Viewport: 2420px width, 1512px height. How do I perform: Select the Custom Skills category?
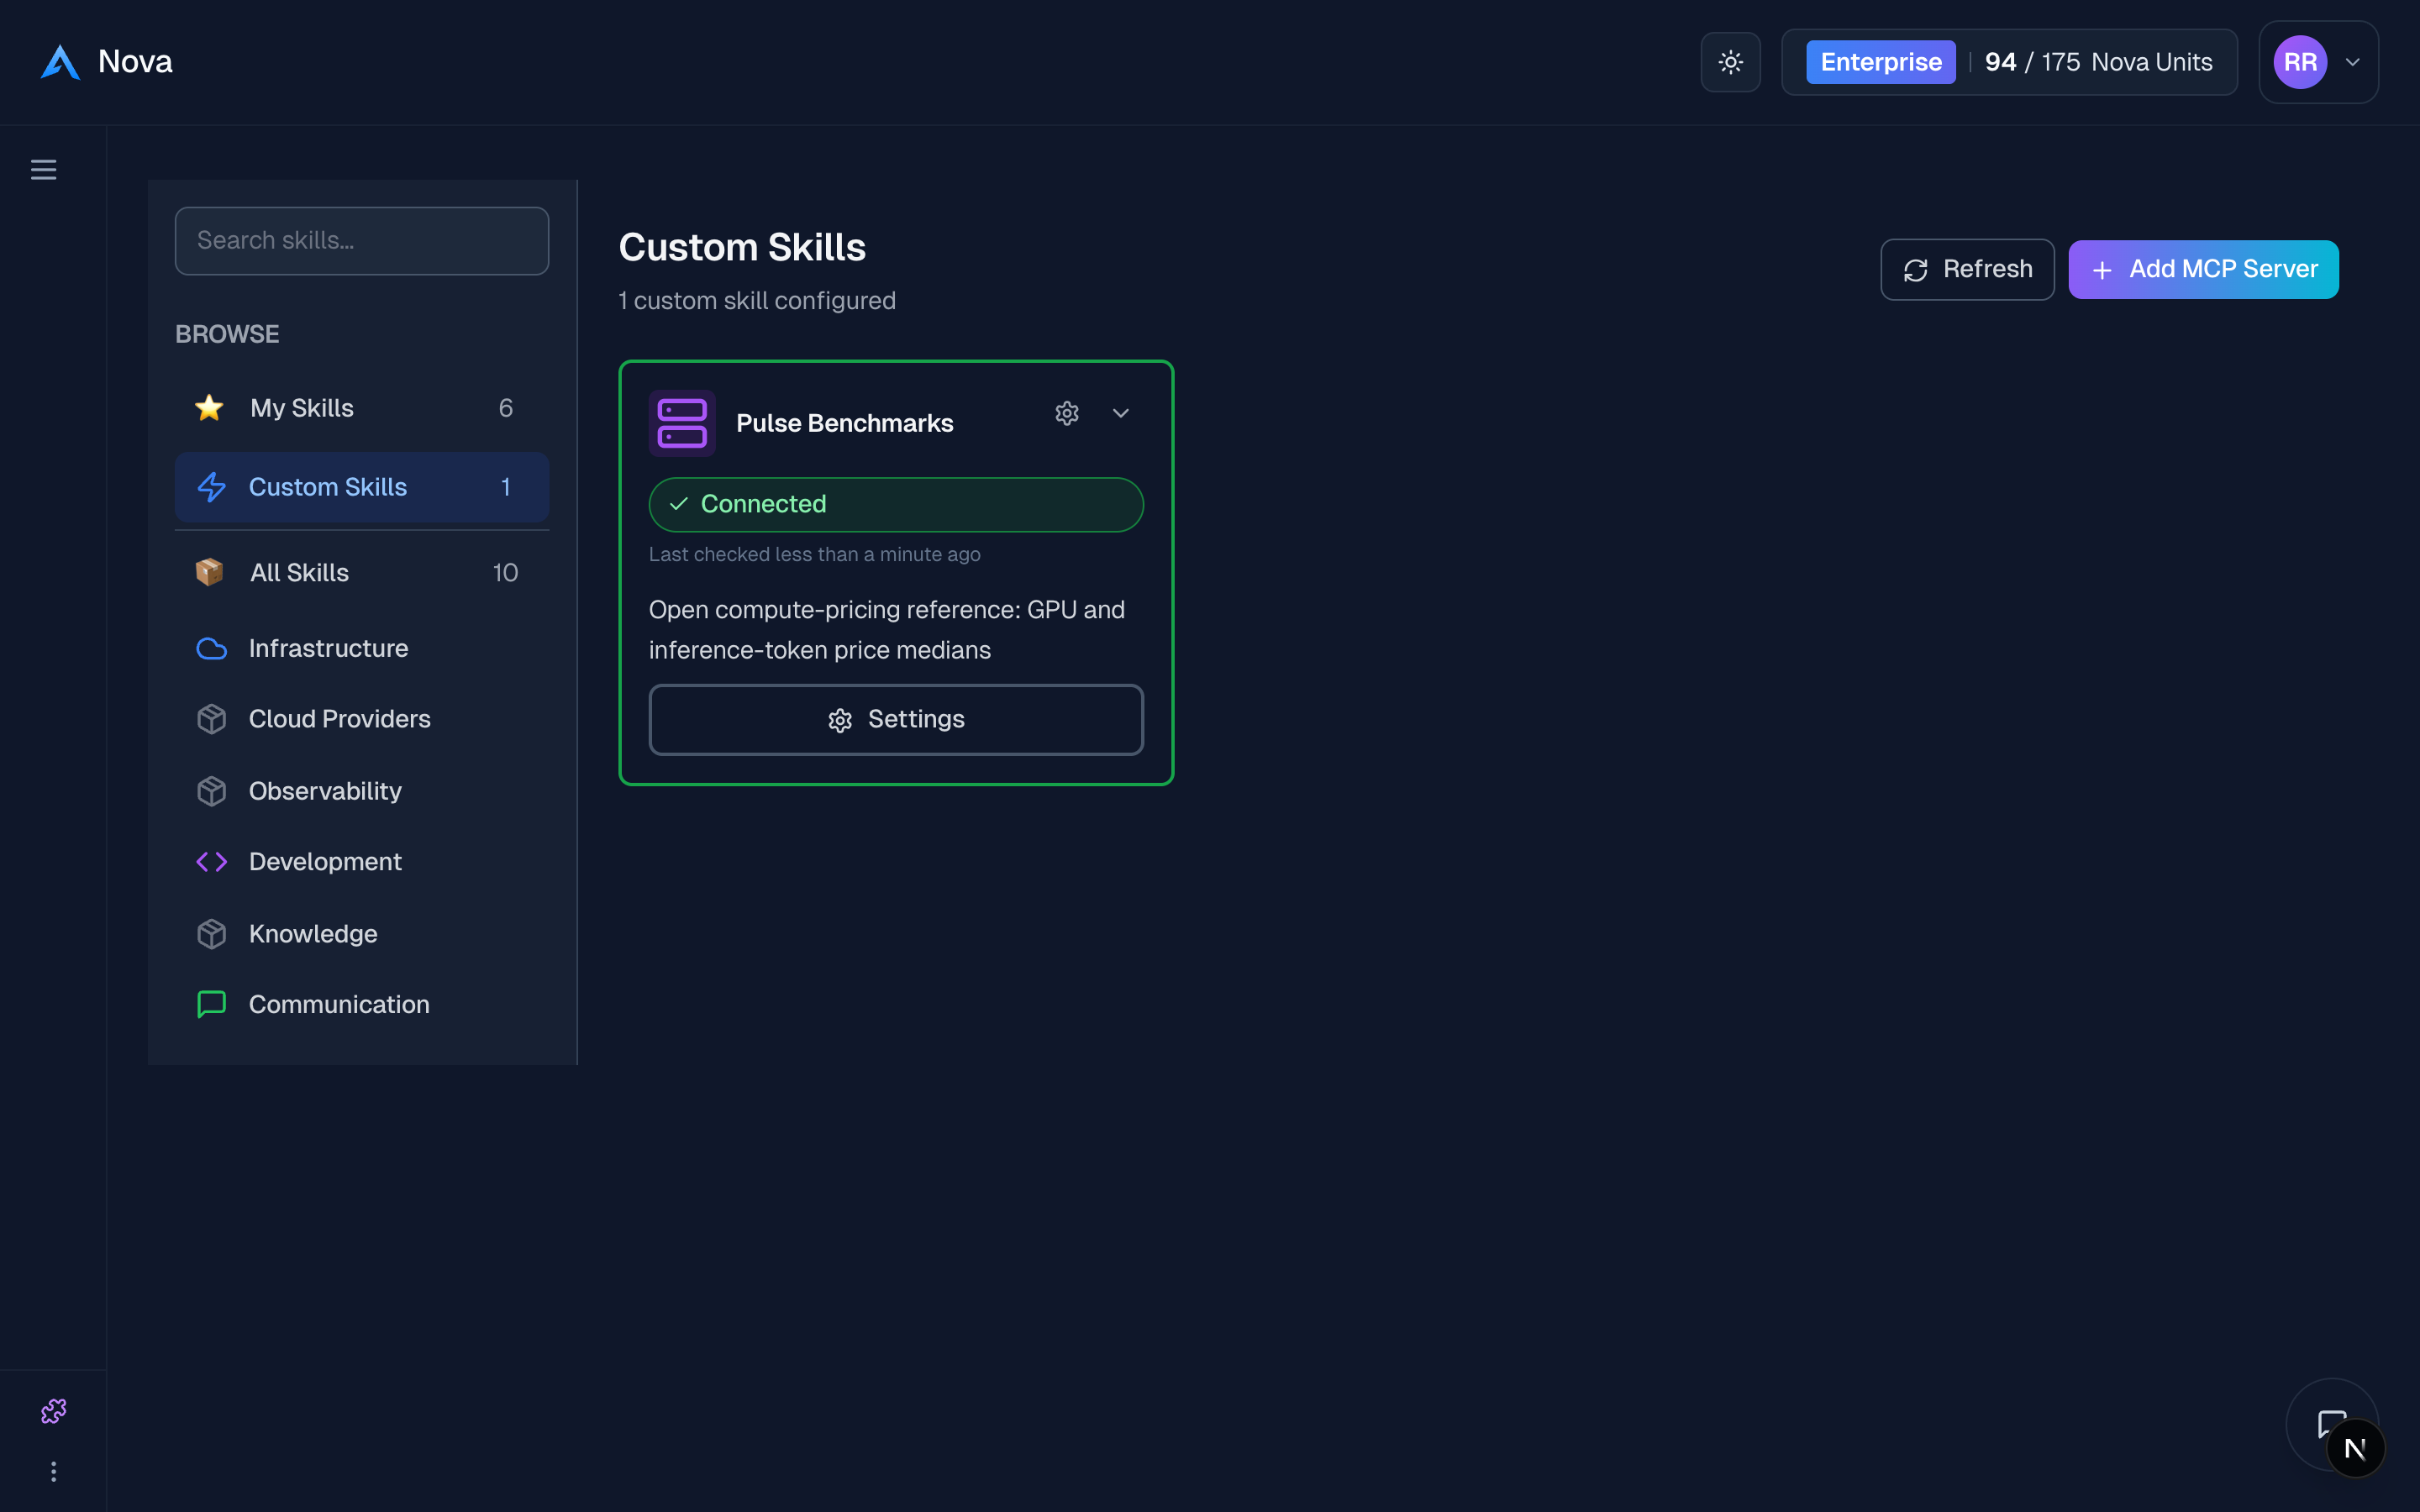(x=362, y=487)
